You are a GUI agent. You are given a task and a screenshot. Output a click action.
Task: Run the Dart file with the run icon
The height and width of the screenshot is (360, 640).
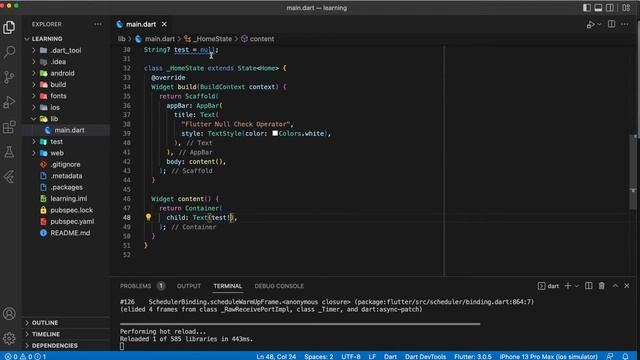591,24
